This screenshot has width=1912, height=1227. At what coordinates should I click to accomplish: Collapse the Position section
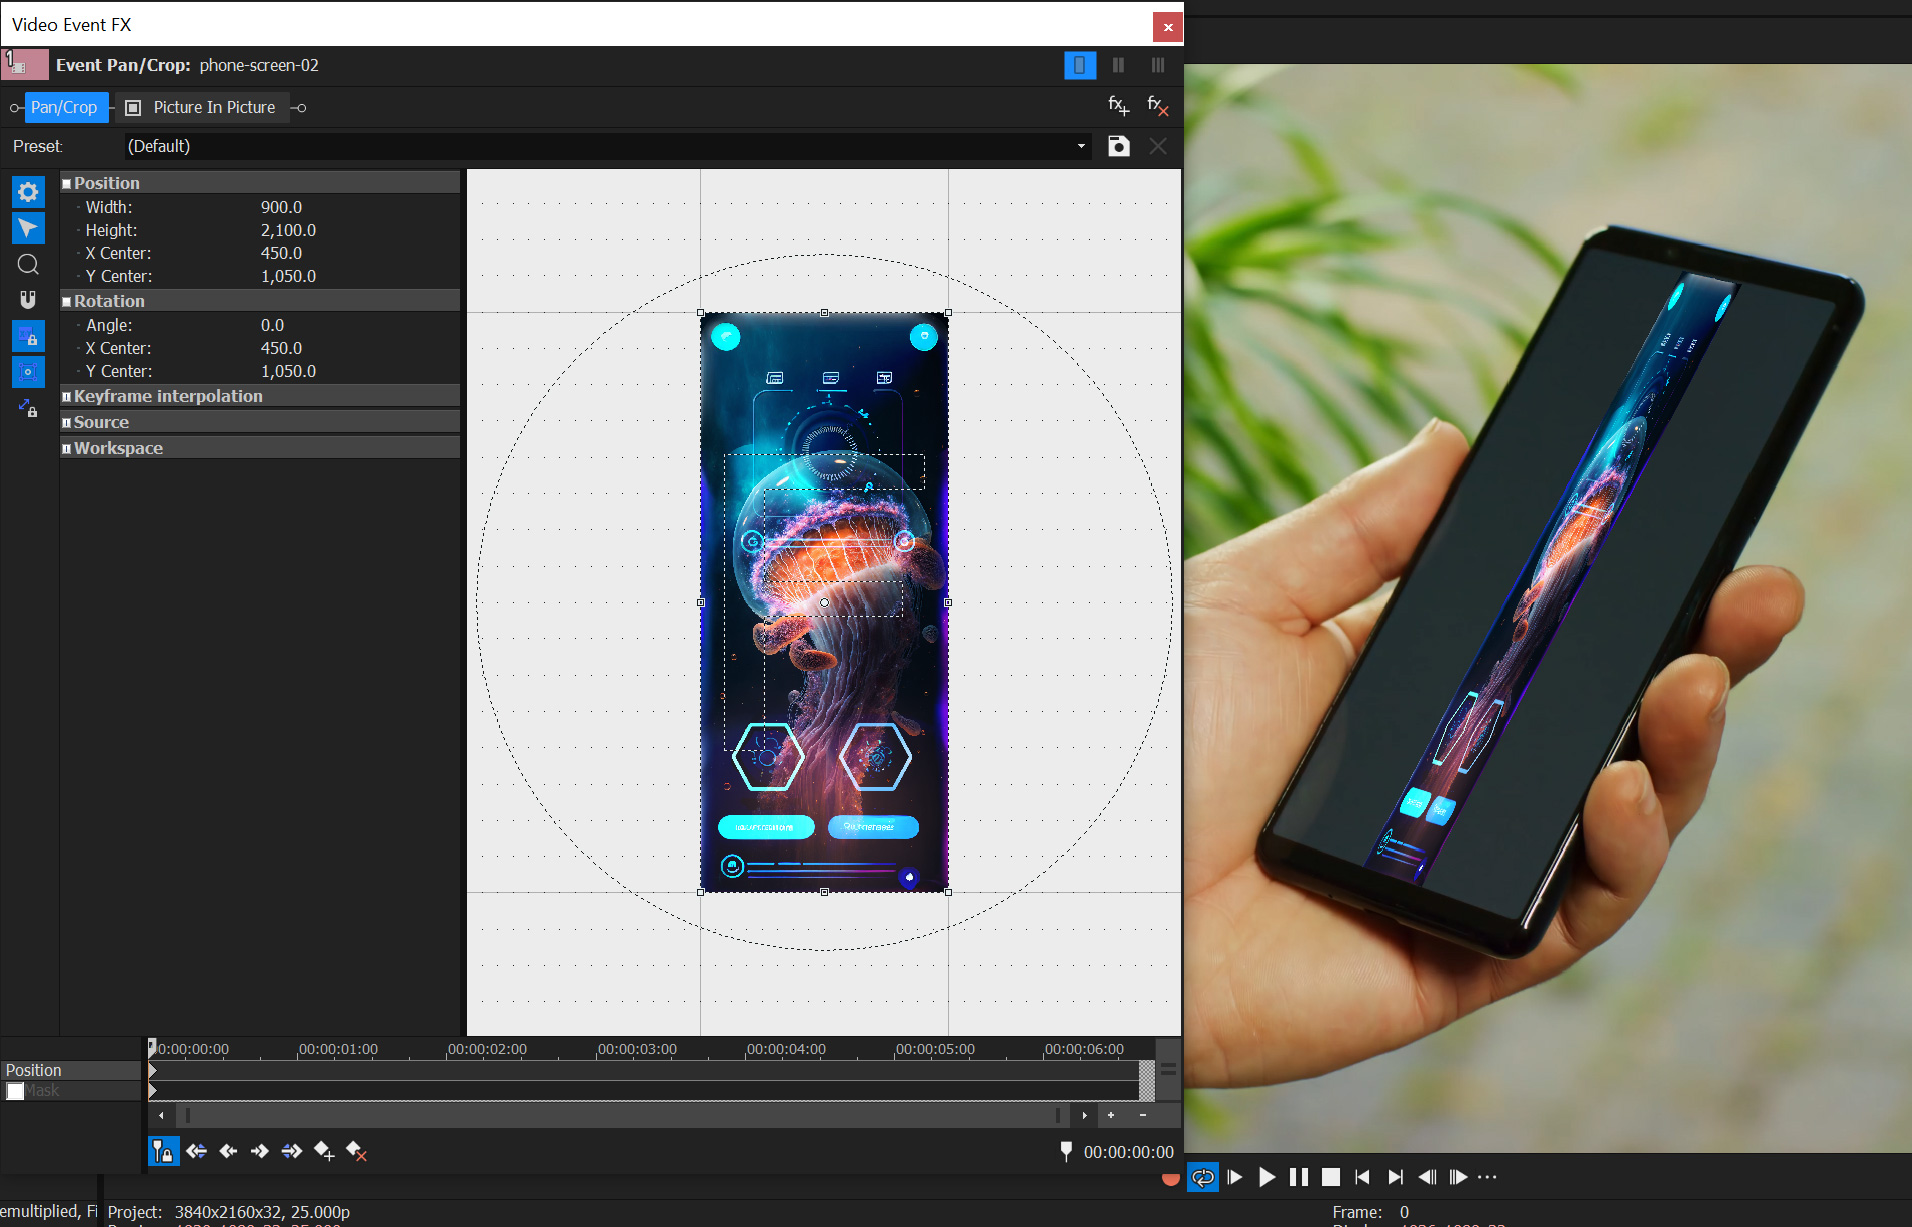[67, 184]
